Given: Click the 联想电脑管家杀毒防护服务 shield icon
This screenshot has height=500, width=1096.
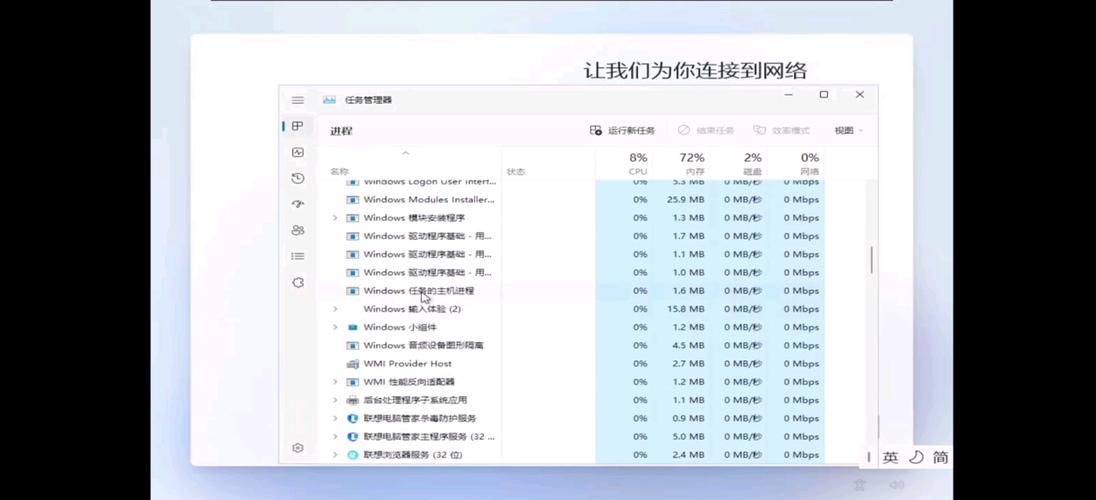Looking at the screenshot, I should coord(352,418).
